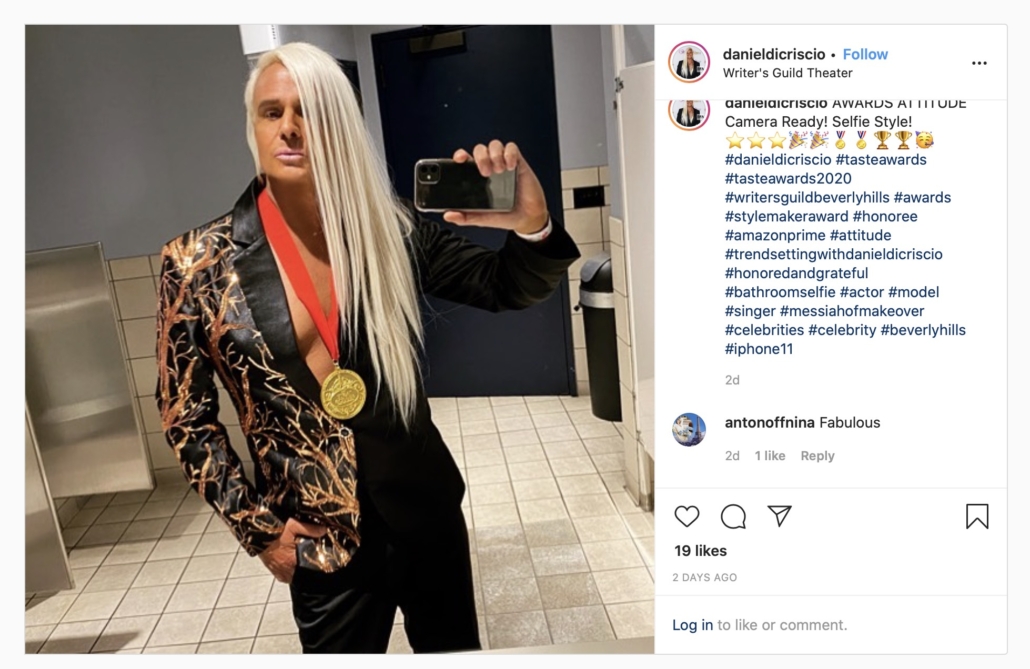Open antonoffnina username link
The height and width of the screenshot is (669, 1030).
pyautogui.click(x=769, y=423)
